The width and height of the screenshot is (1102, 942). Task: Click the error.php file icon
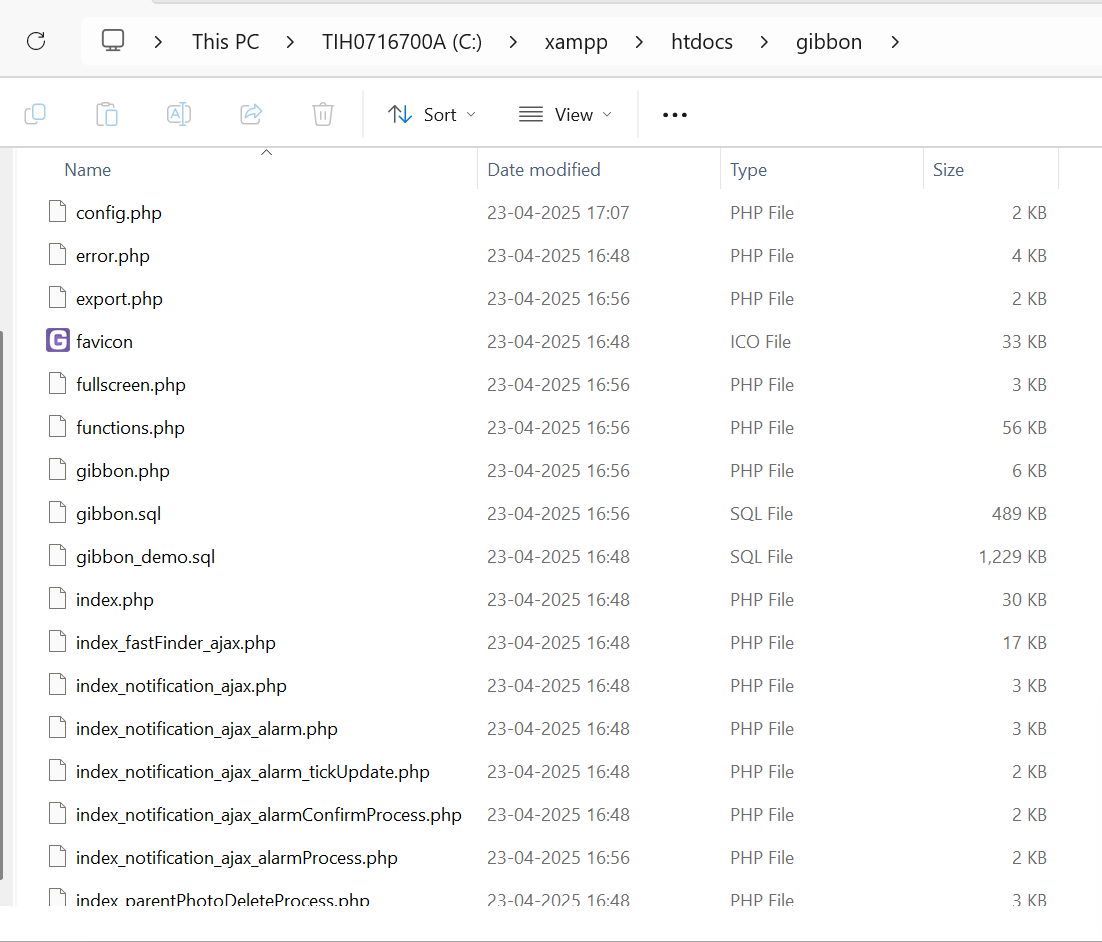point(58,254)
